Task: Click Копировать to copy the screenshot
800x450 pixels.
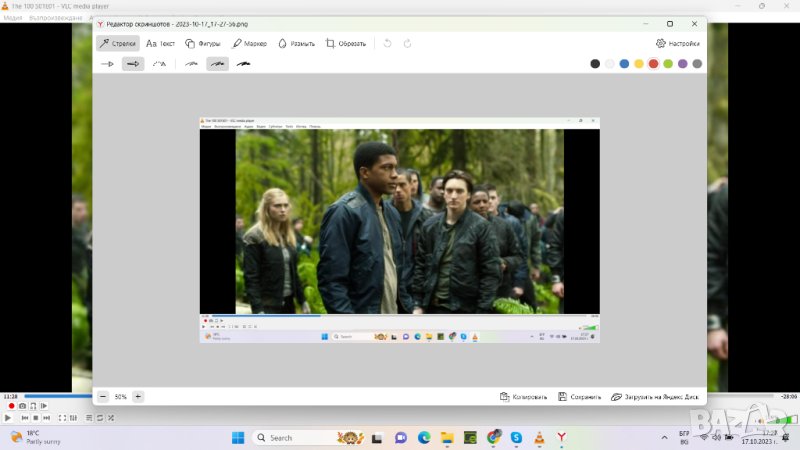Action: tap(523, 397)
